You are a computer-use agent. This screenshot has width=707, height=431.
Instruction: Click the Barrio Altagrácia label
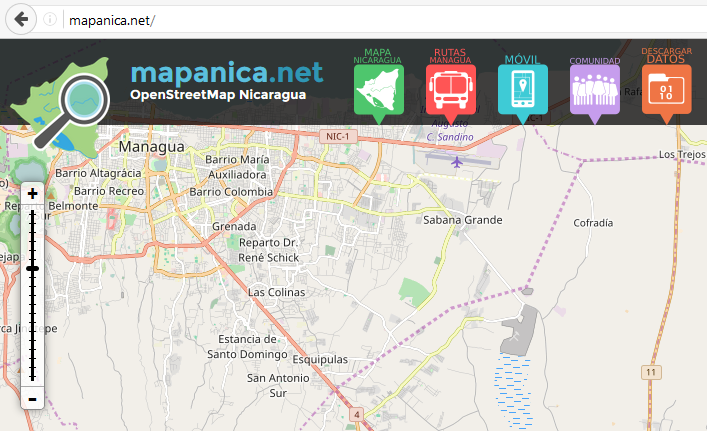98,173
